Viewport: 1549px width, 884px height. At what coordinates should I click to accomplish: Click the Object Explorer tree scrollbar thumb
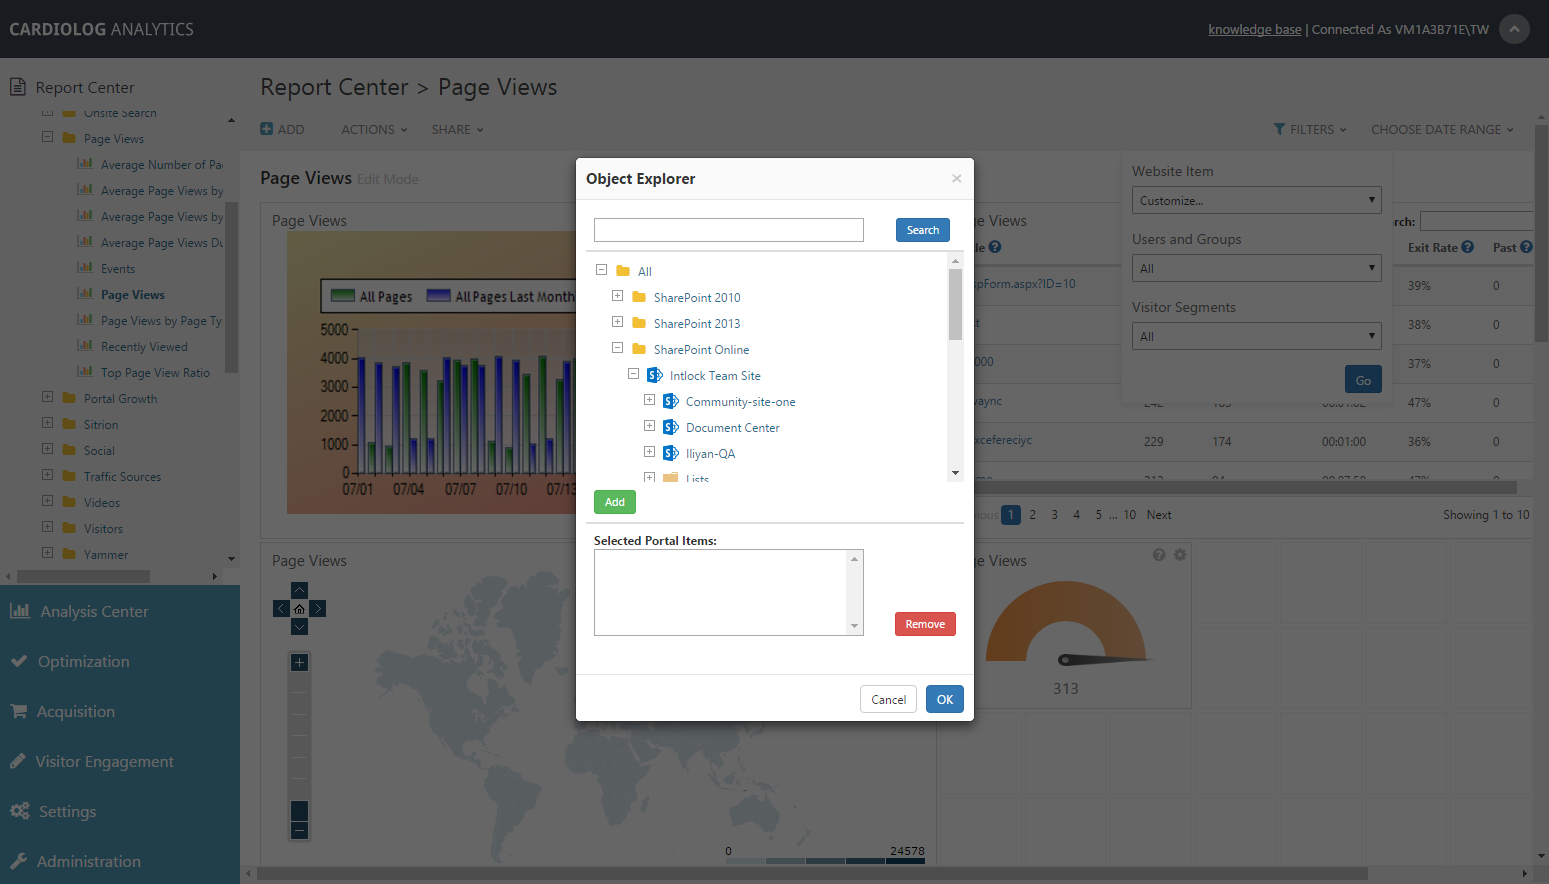tap(955, 304)
